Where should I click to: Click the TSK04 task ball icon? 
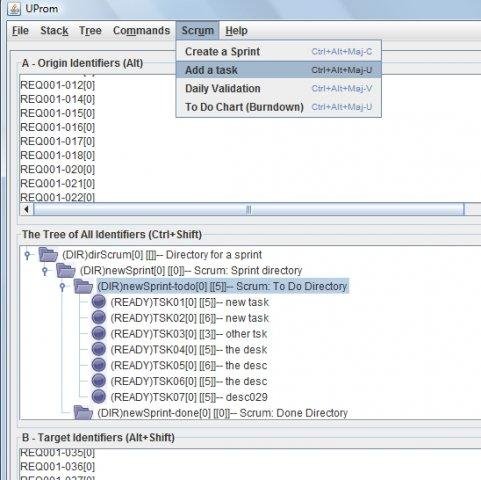pos(99,349)
